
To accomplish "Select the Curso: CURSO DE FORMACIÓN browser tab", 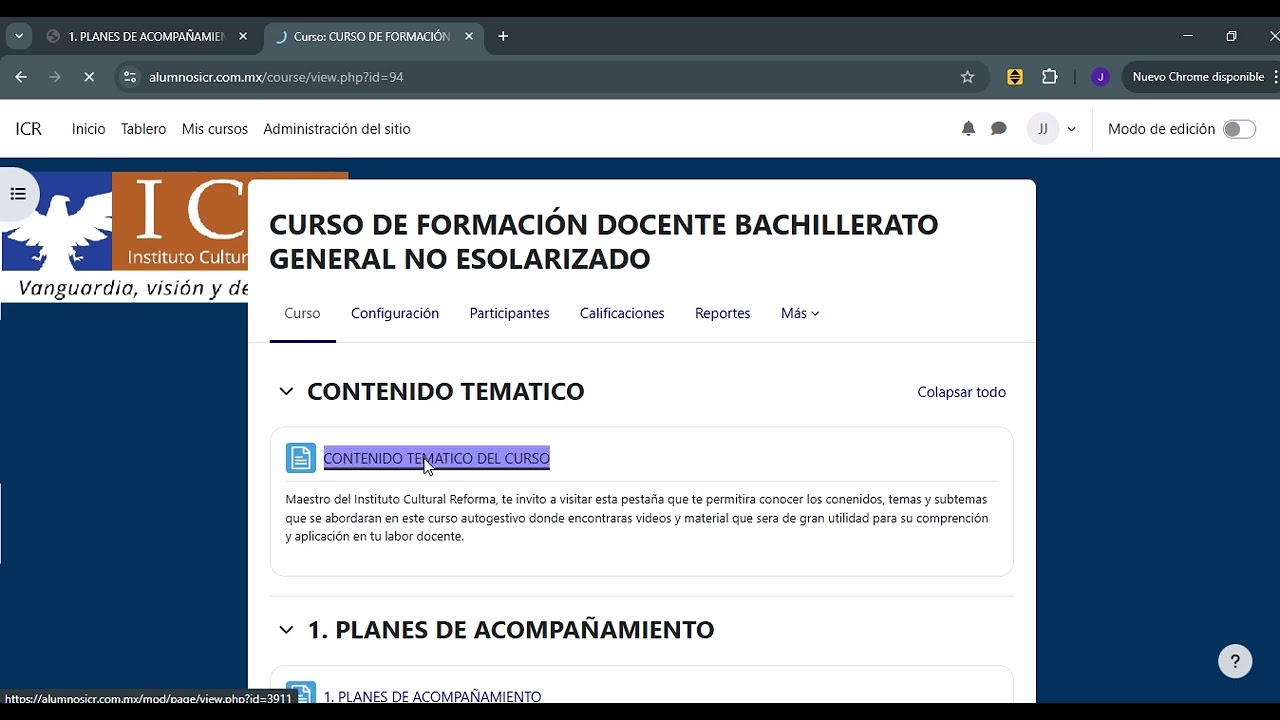I will click(x=372, y=36).
